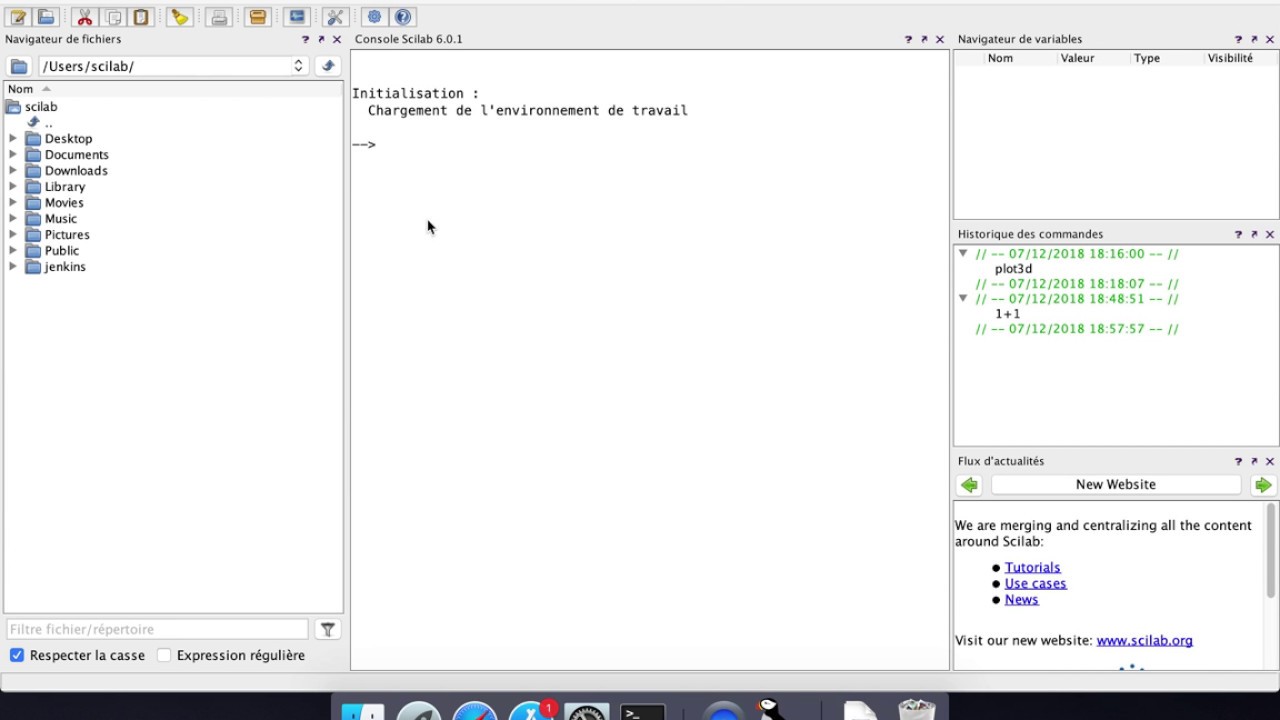Click the select directory folder icon
Image resolution: width=1280 pixels, height=720 pixels.
tap(19, 66)
